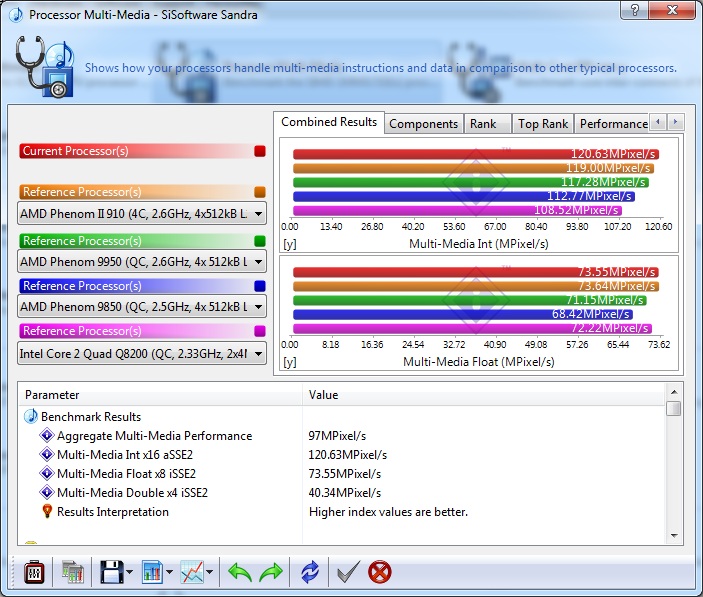Select the Benchmark Results music note icon
The image size is (703, 597).
click(x=30, y=416)
